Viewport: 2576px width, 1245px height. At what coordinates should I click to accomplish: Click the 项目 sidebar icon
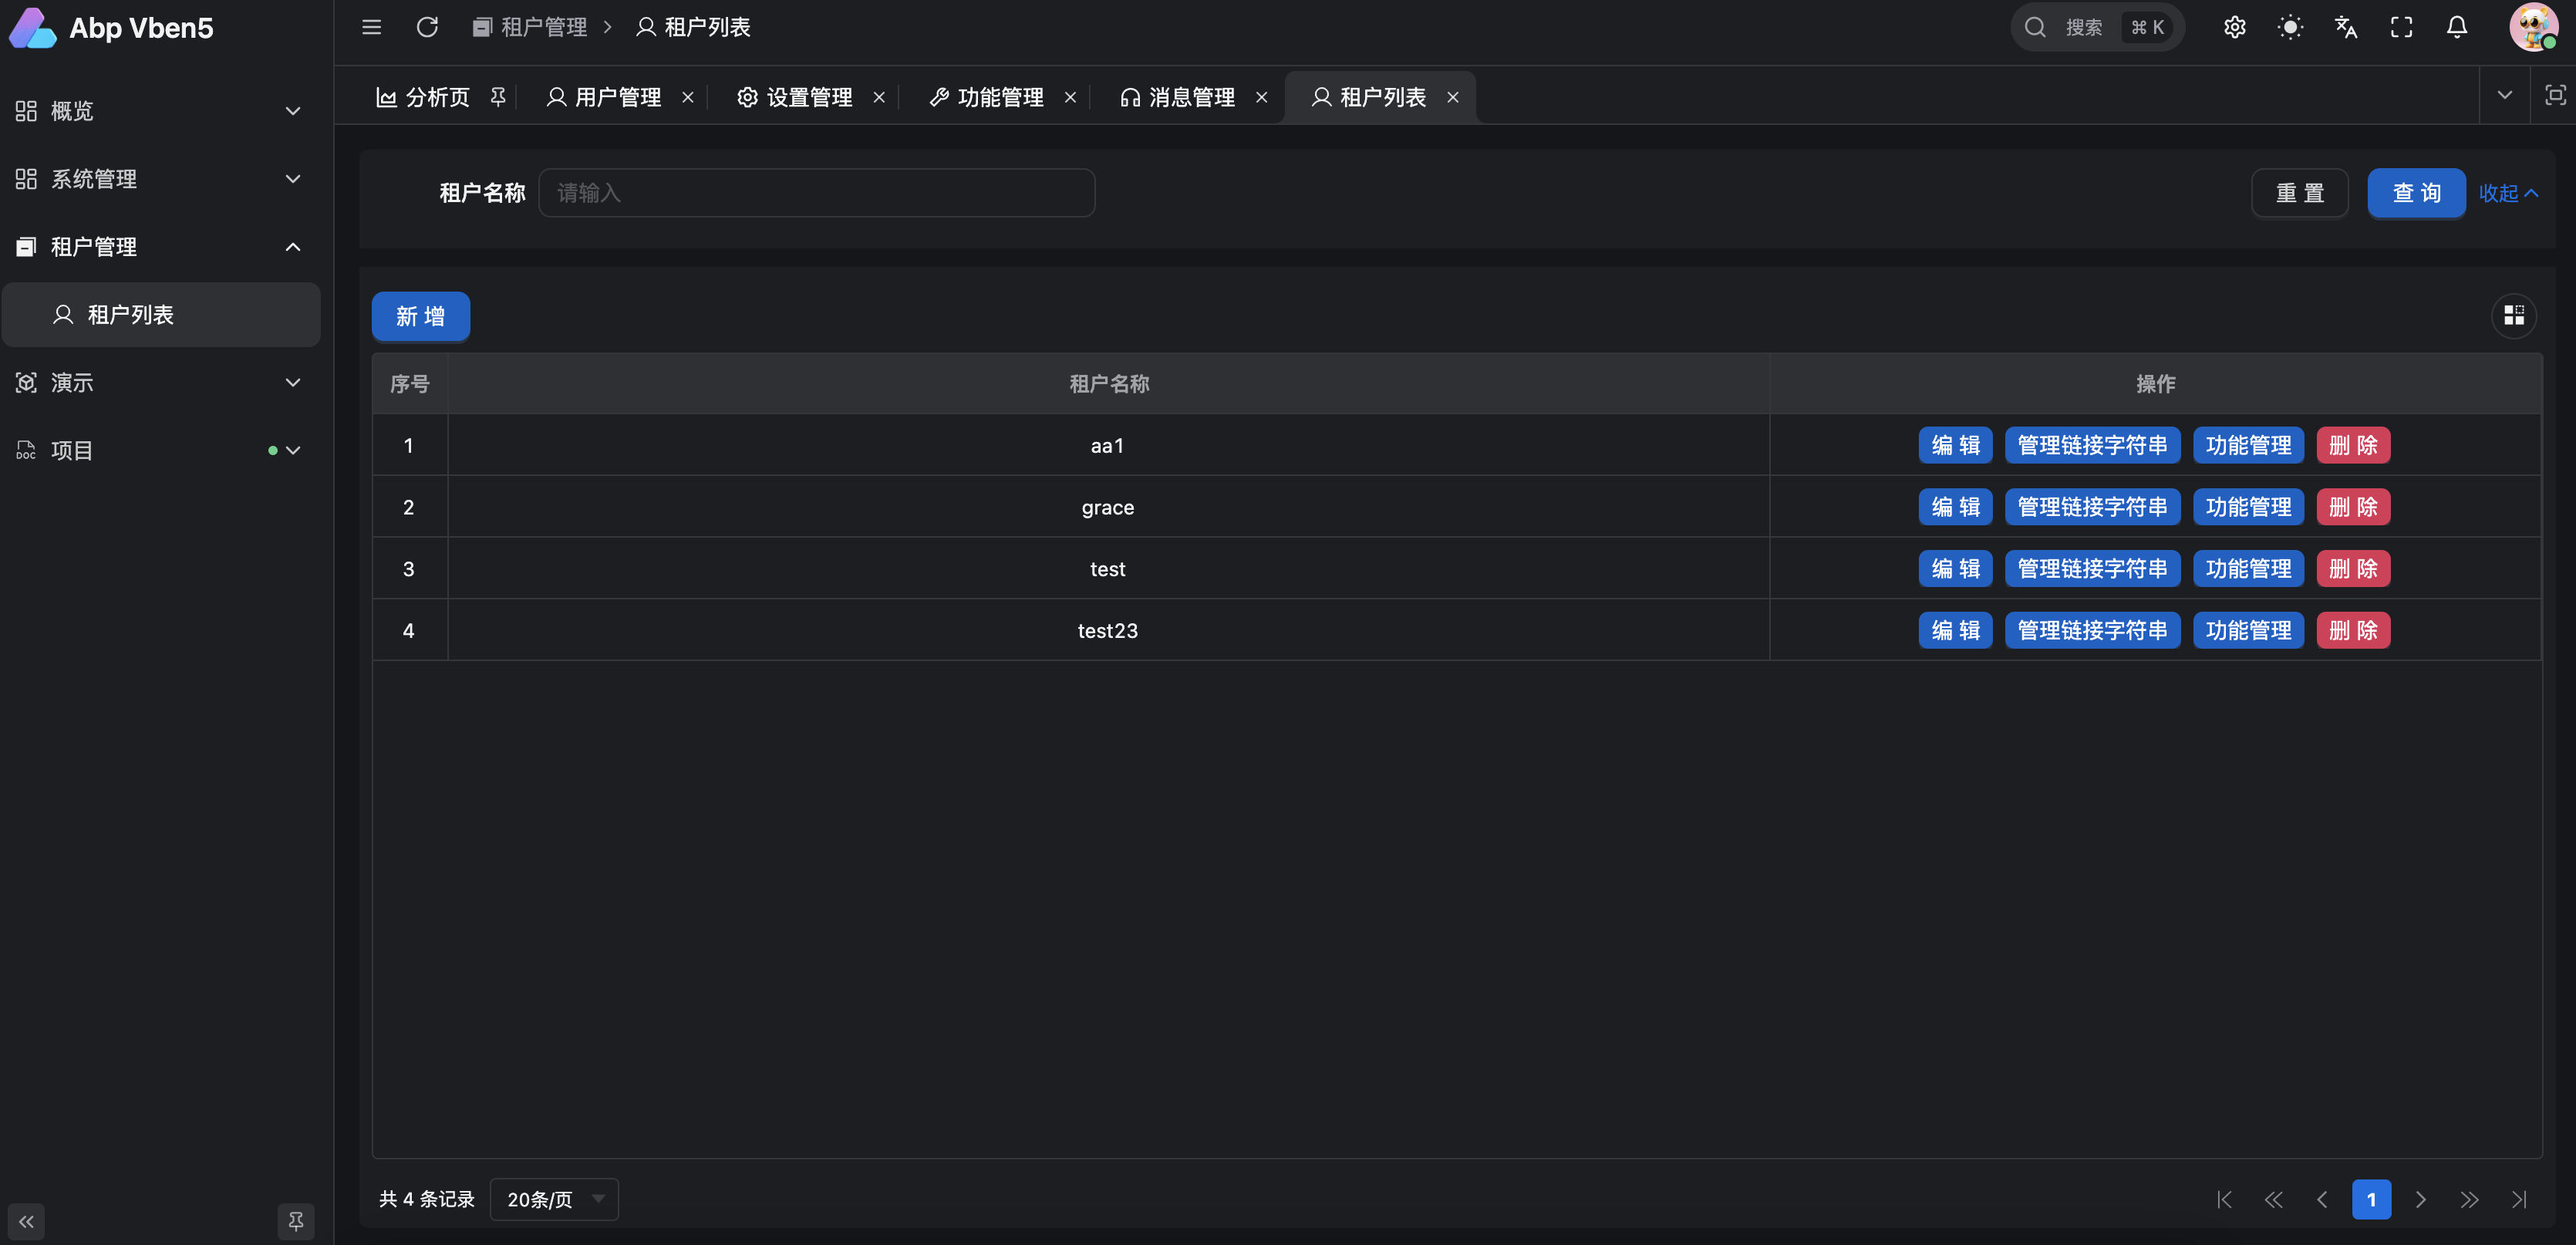click(26, 450)
